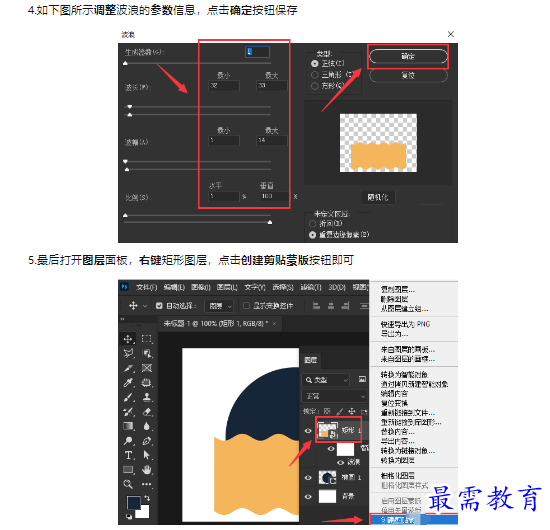Open the 编辑(E) menu
This screenshot has width=550, height=530.
point(174,287)
